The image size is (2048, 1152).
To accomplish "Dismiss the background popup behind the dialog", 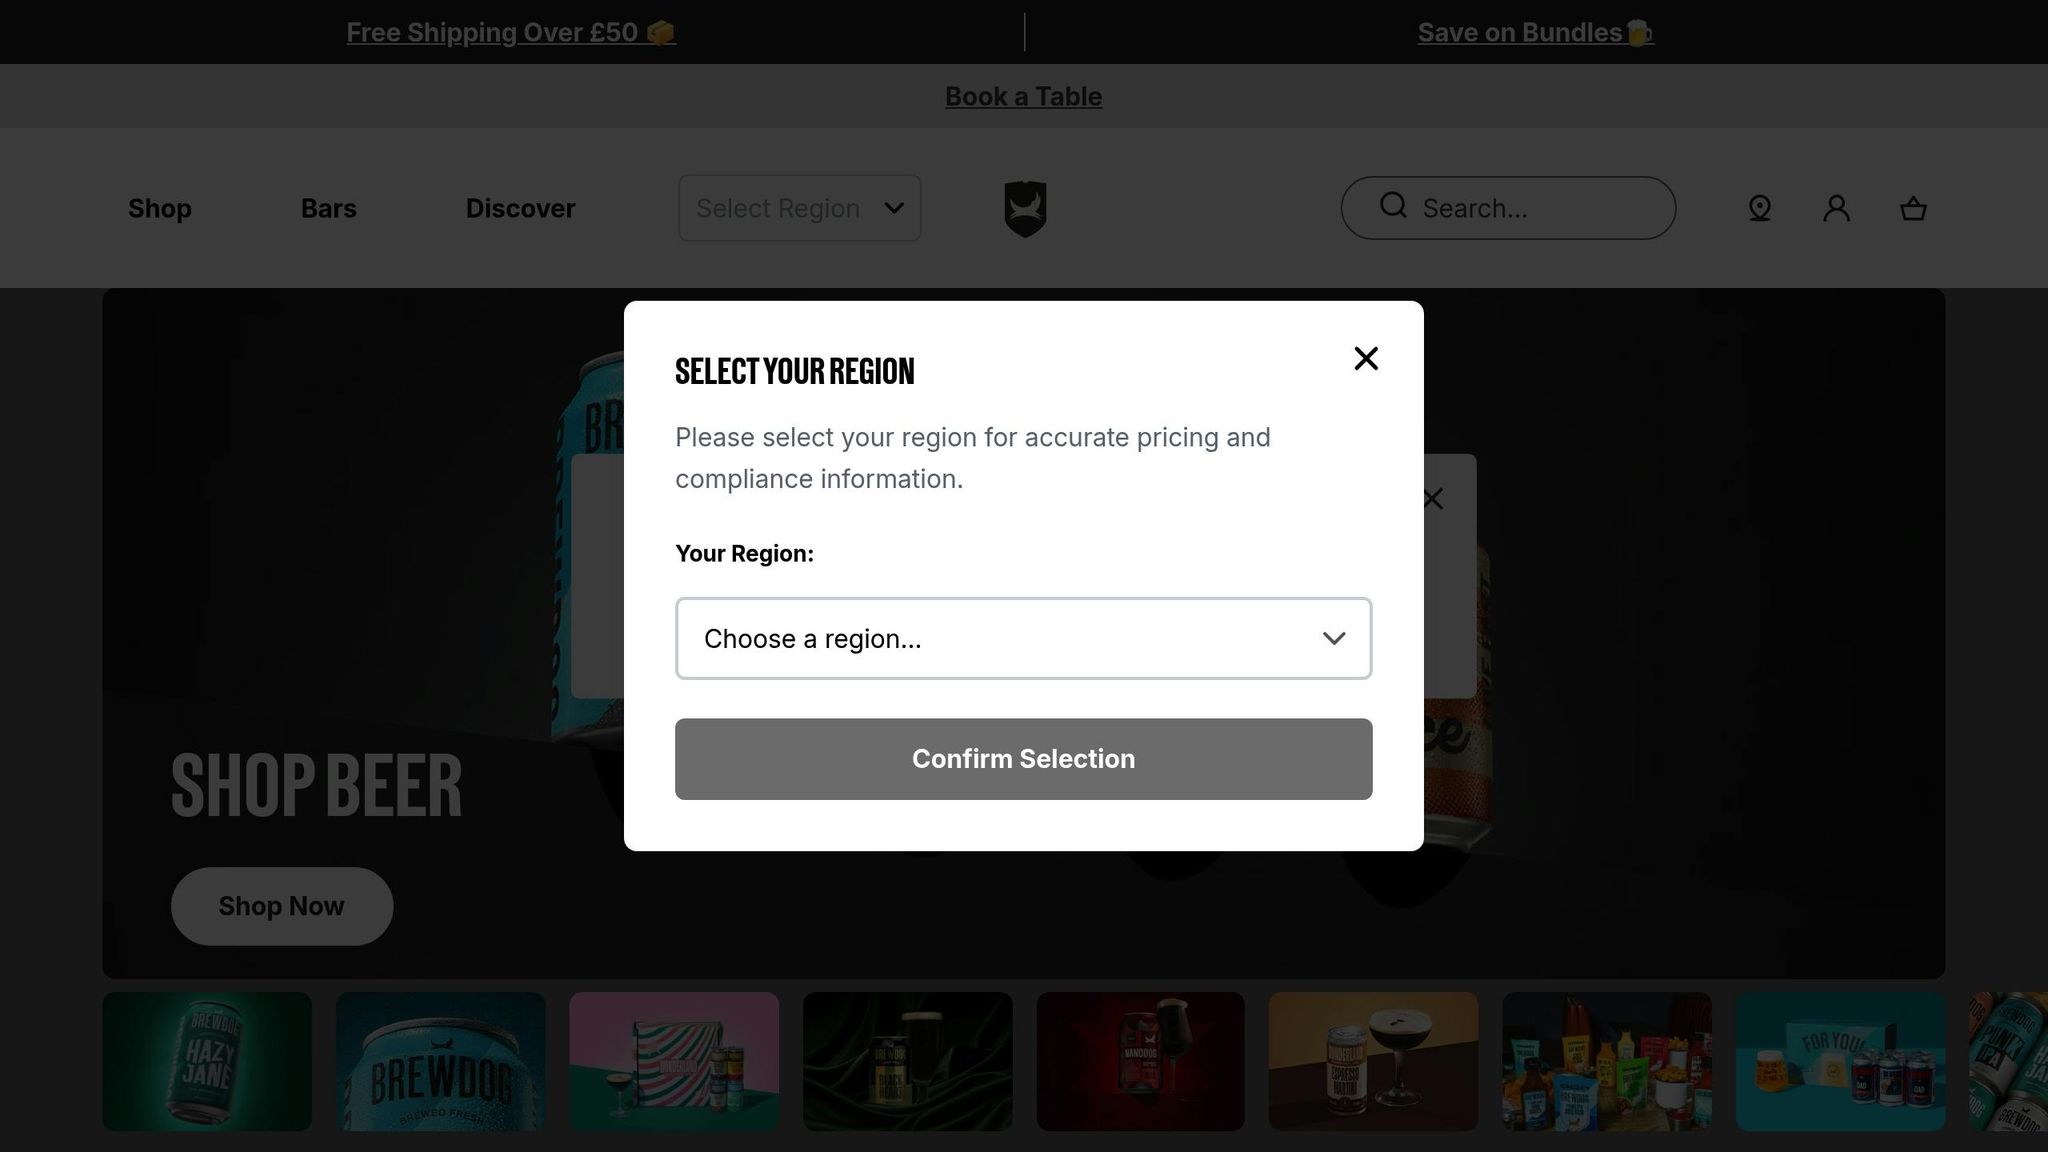I will pyautogui.click(x=1433, y=499).
